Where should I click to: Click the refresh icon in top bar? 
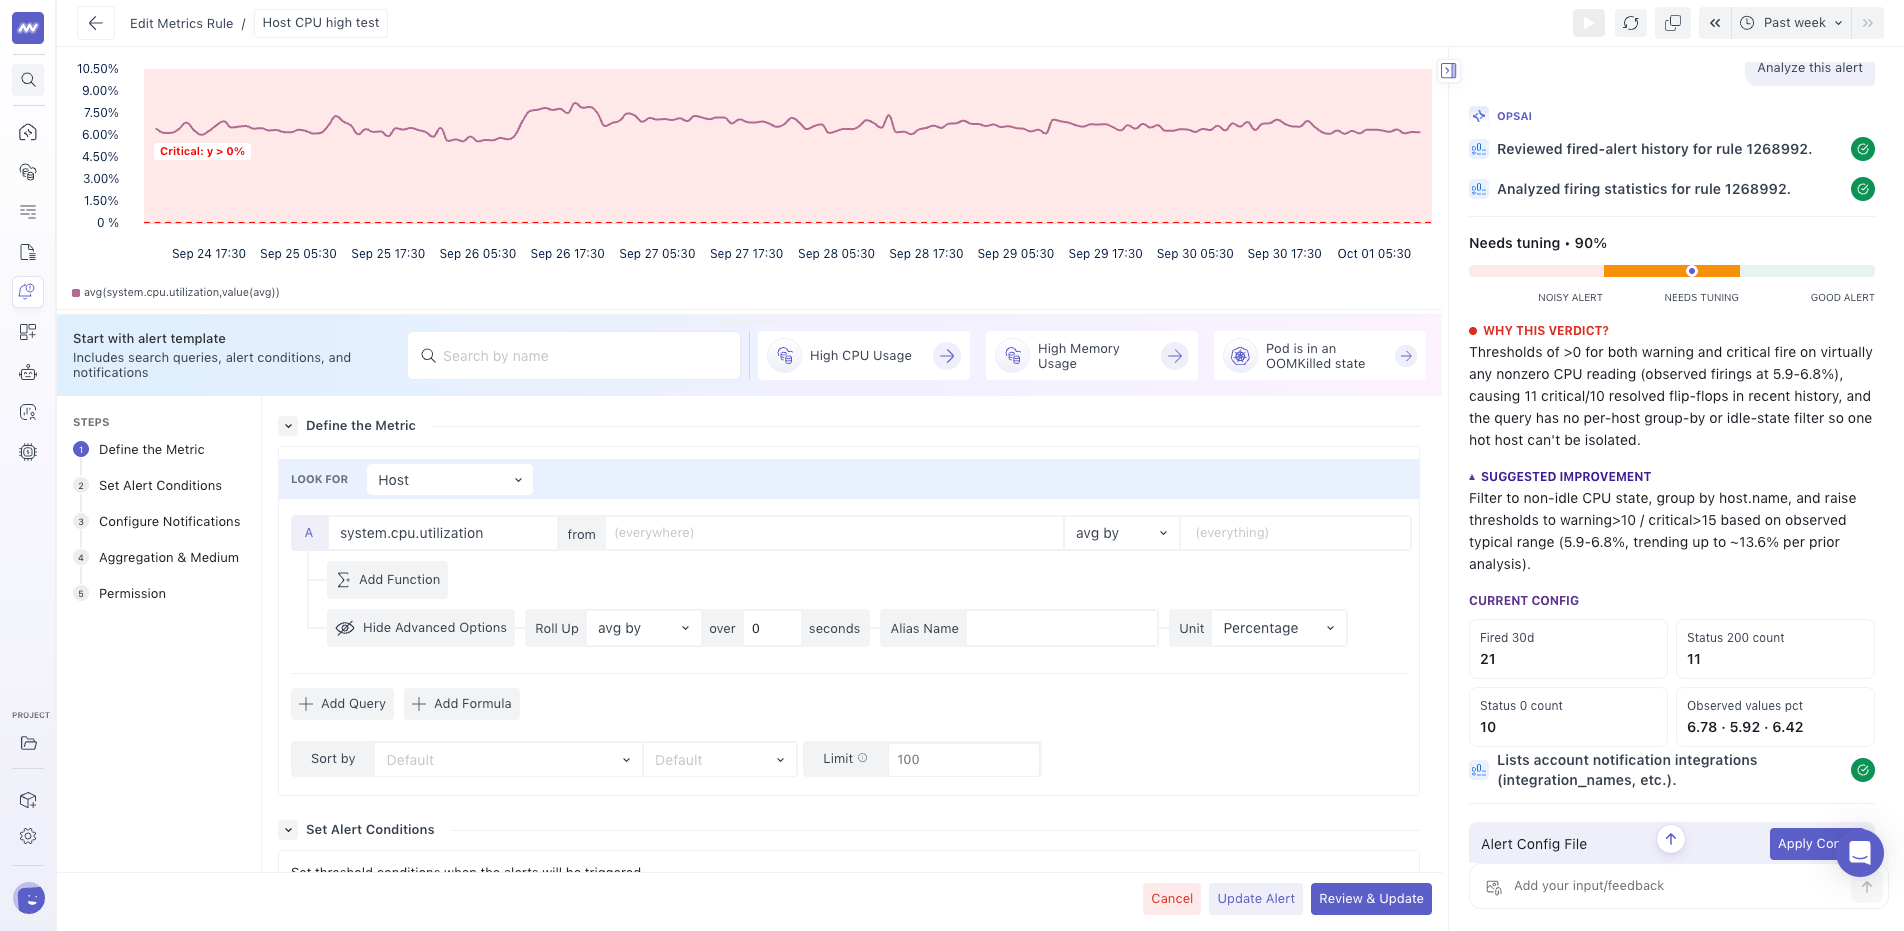pyautogui.click(x=1631, y=23)
